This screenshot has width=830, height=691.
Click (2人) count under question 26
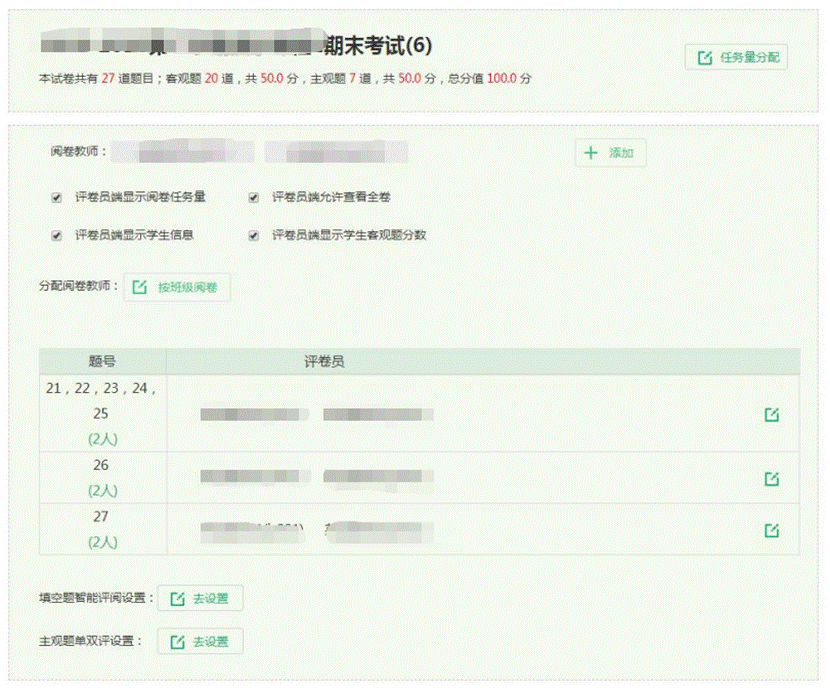(101, 491)
